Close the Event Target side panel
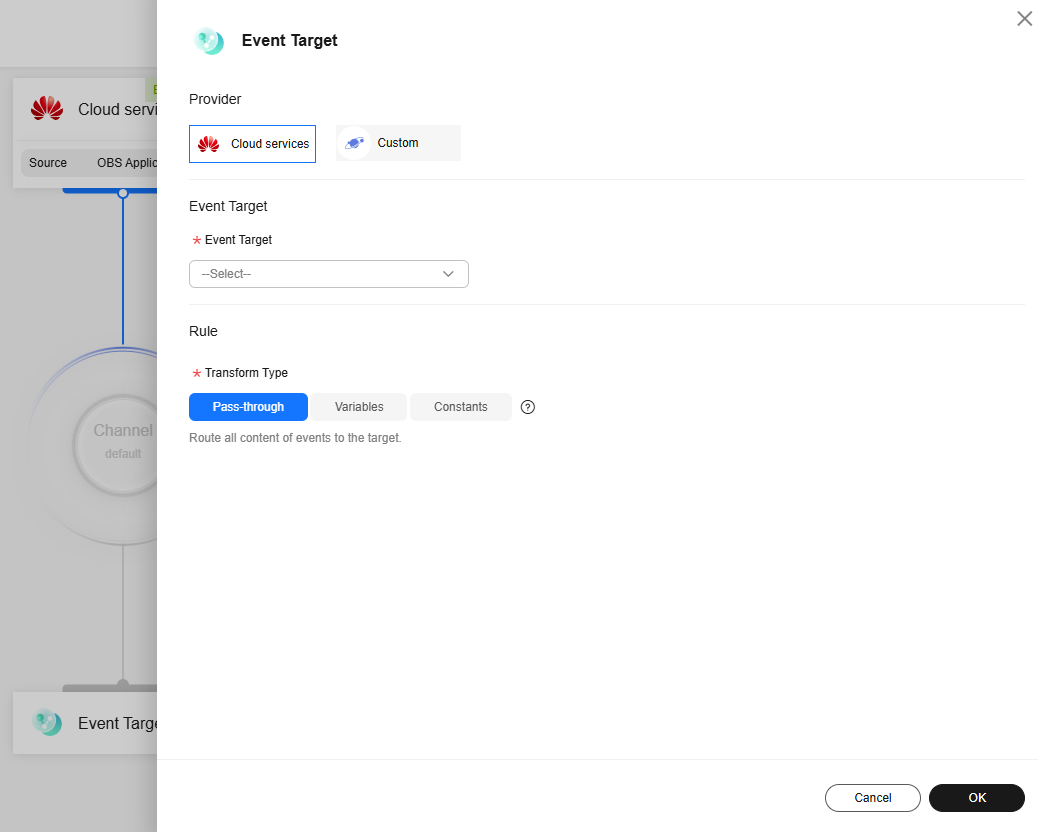This screenshot has height=832, width=1038. pos(1024,19)
